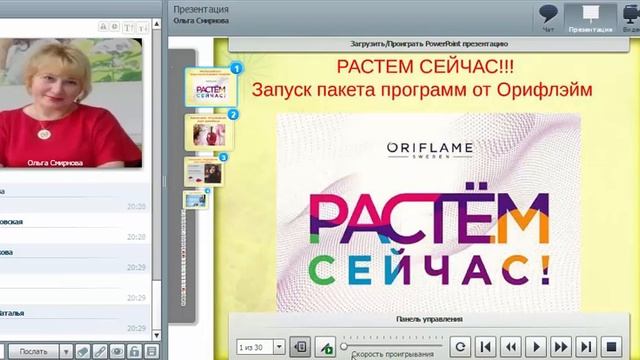Open the Видео tab with monitor icon
The width and height of the screenshot is (640, 360).
click(631, 18)
